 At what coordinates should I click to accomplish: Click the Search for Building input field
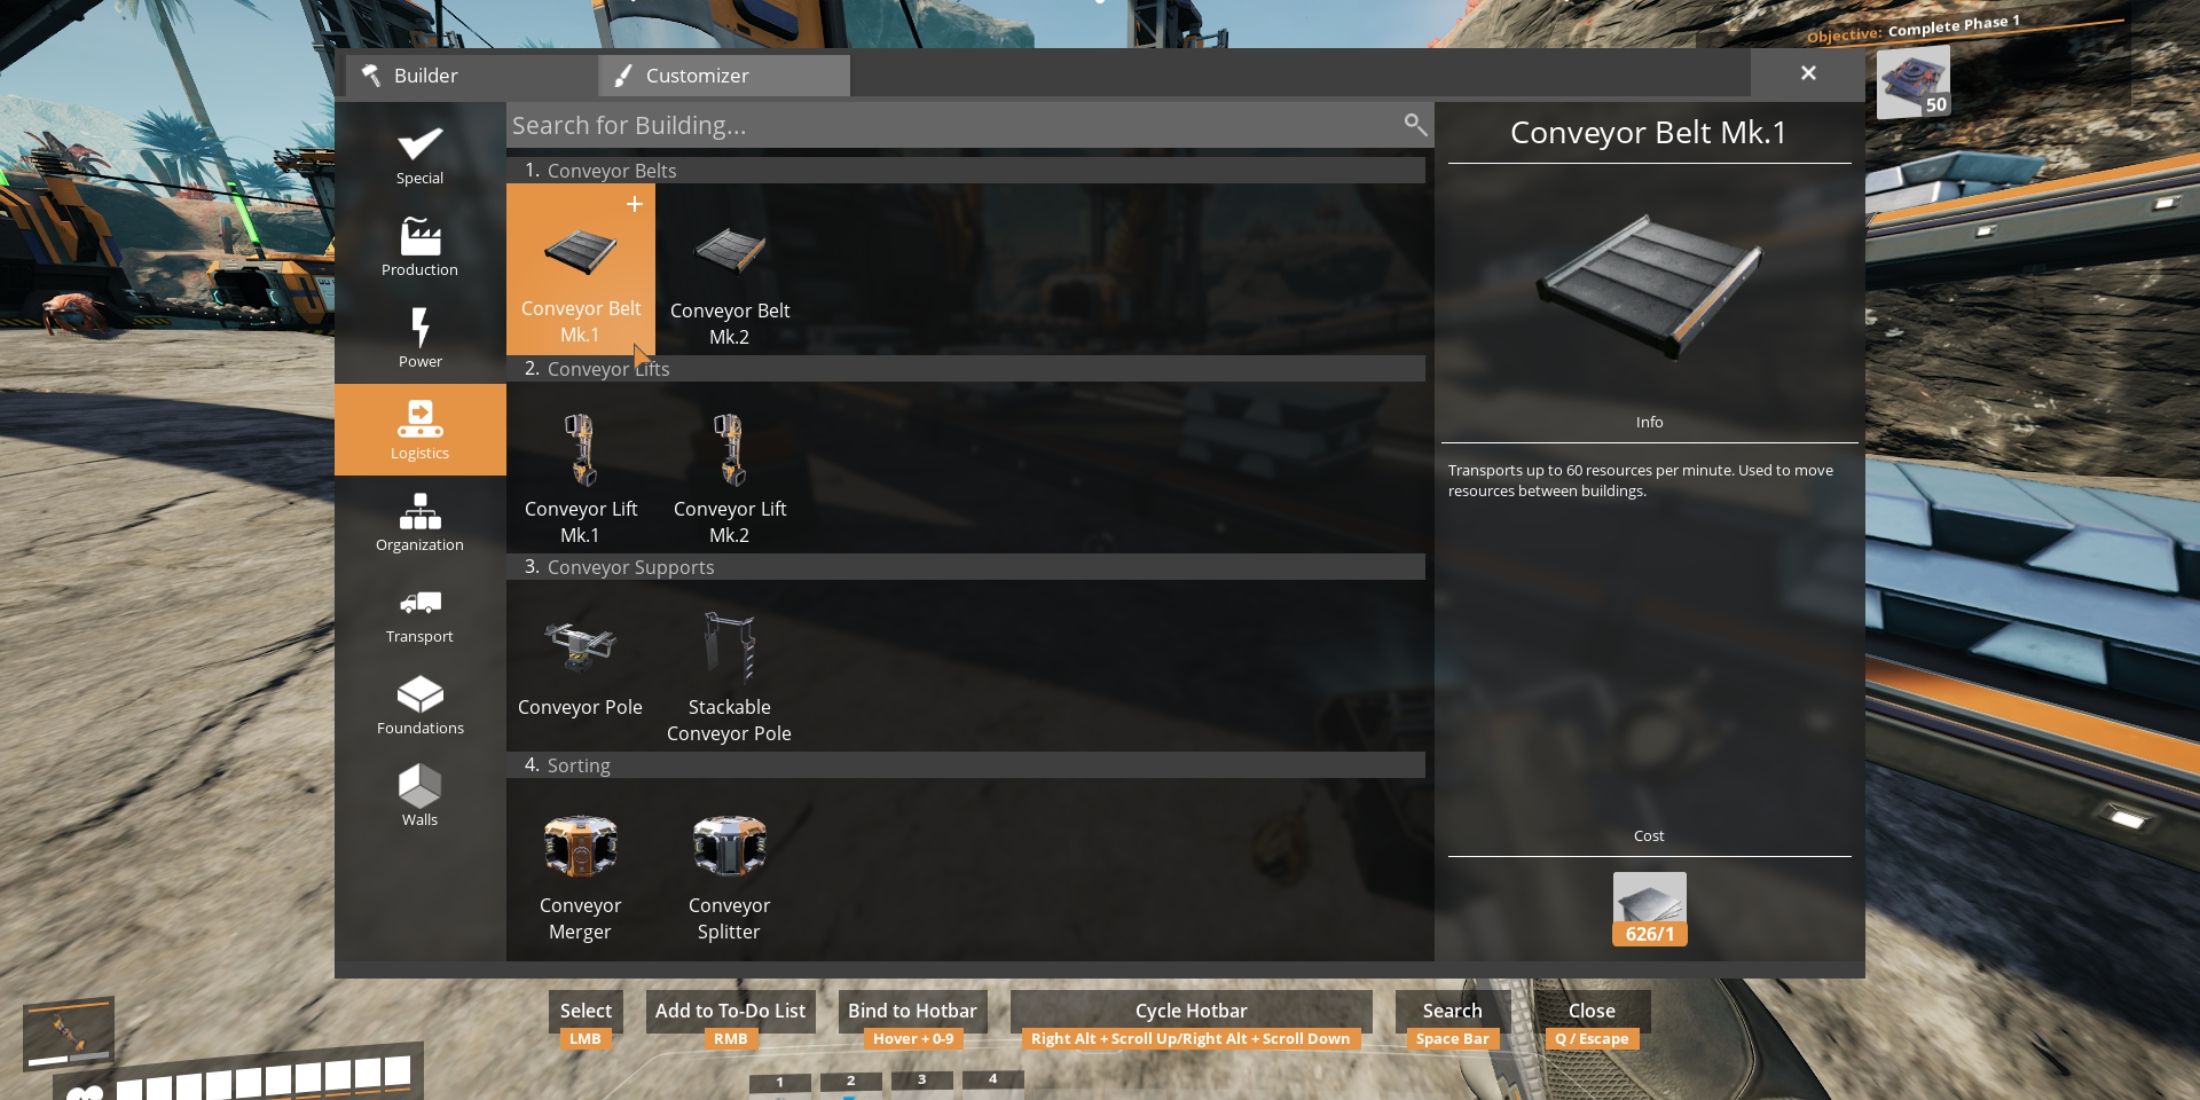(x=968, y=125)
